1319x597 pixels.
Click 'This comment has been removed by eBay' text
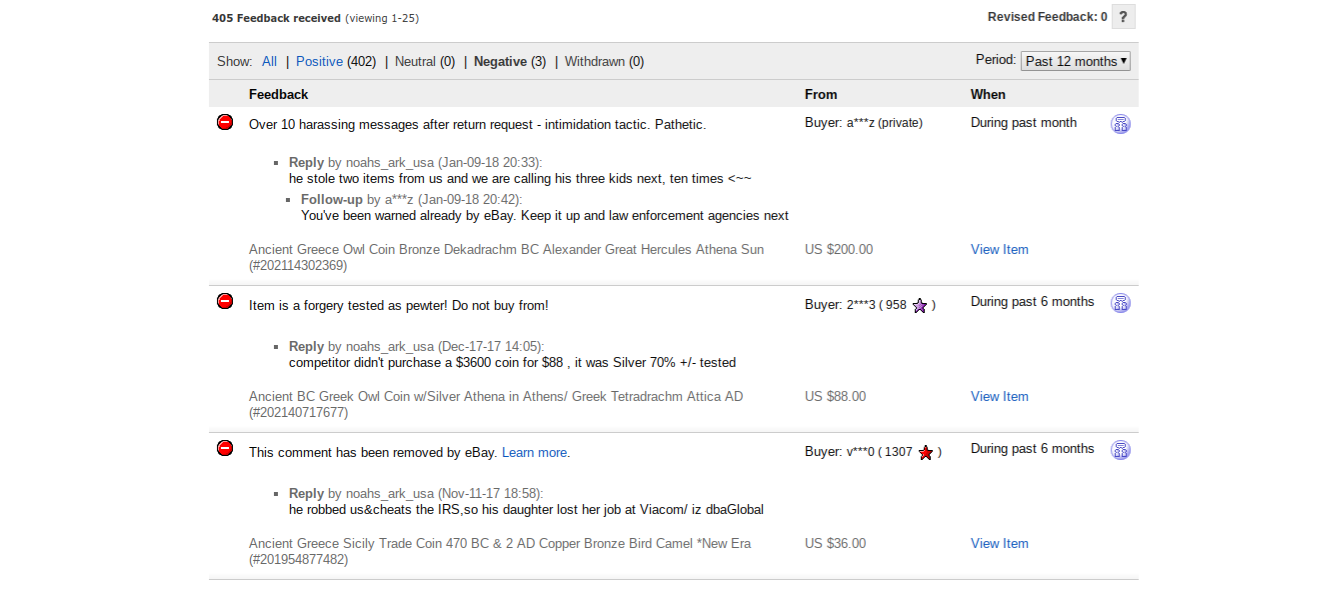[x=373, y=453]
